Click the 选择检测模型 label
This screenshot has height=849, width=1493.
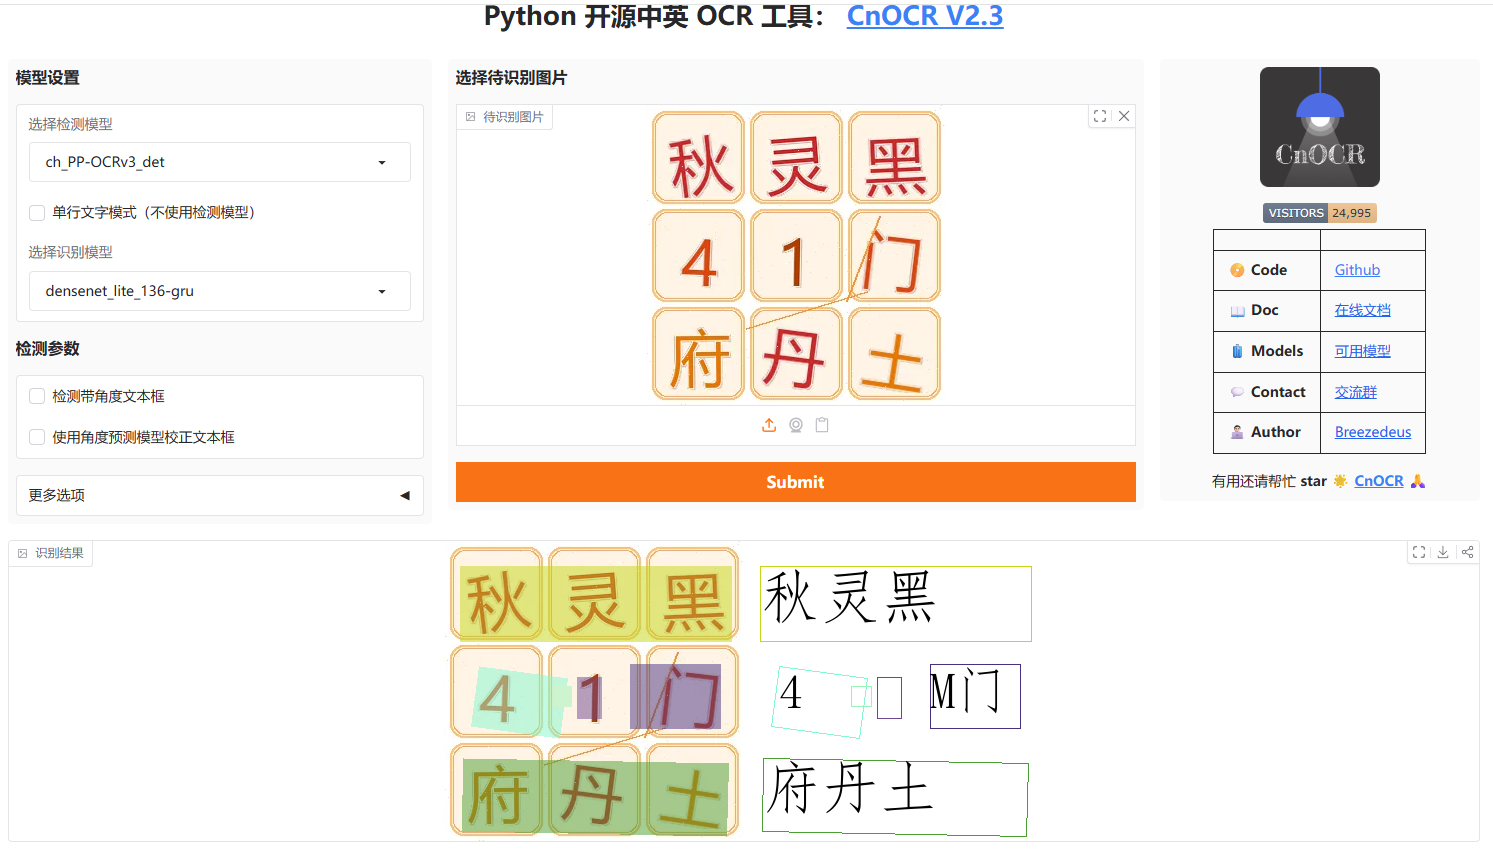pyautogui.click(x=70, y=124)
